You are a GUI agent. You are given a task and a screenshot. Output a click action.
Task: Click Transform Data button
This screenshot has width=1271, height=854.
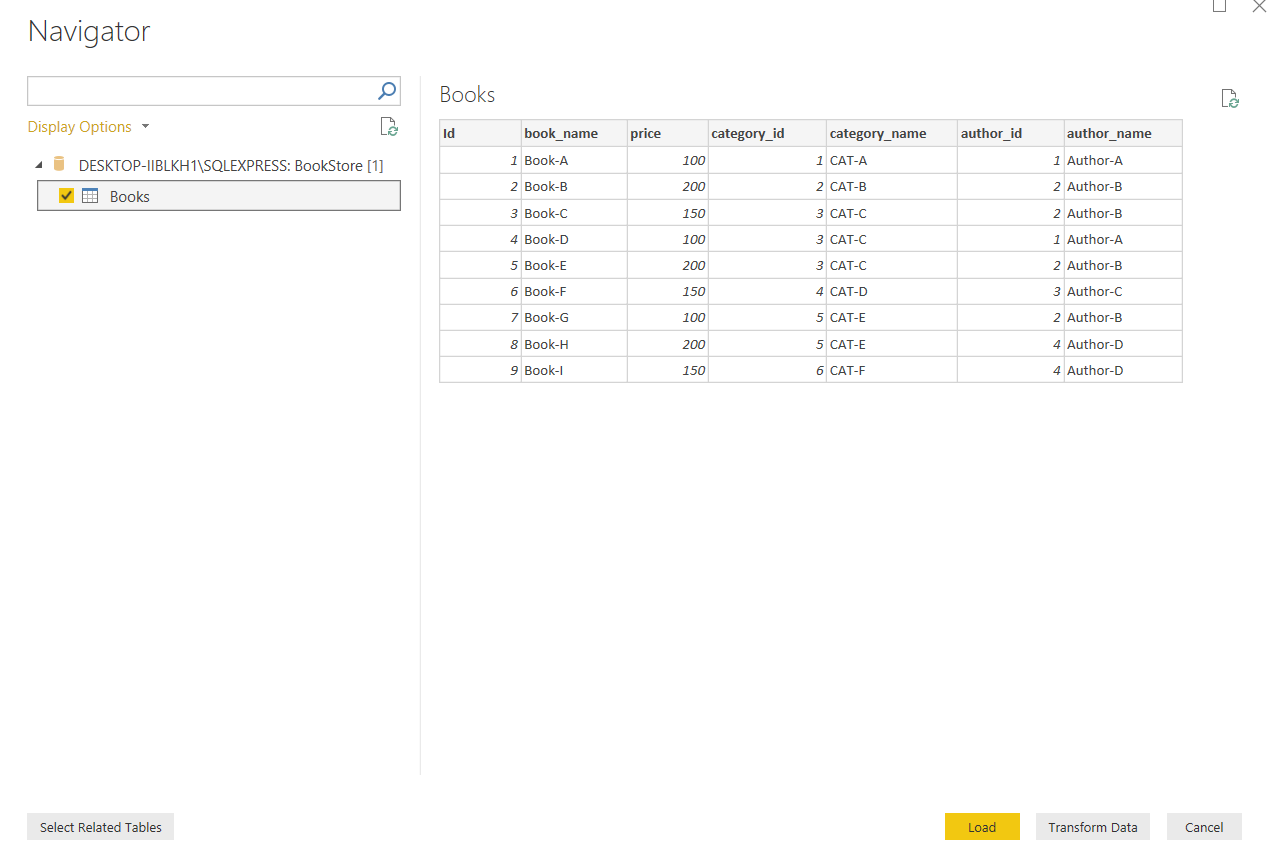[1093, 827]
